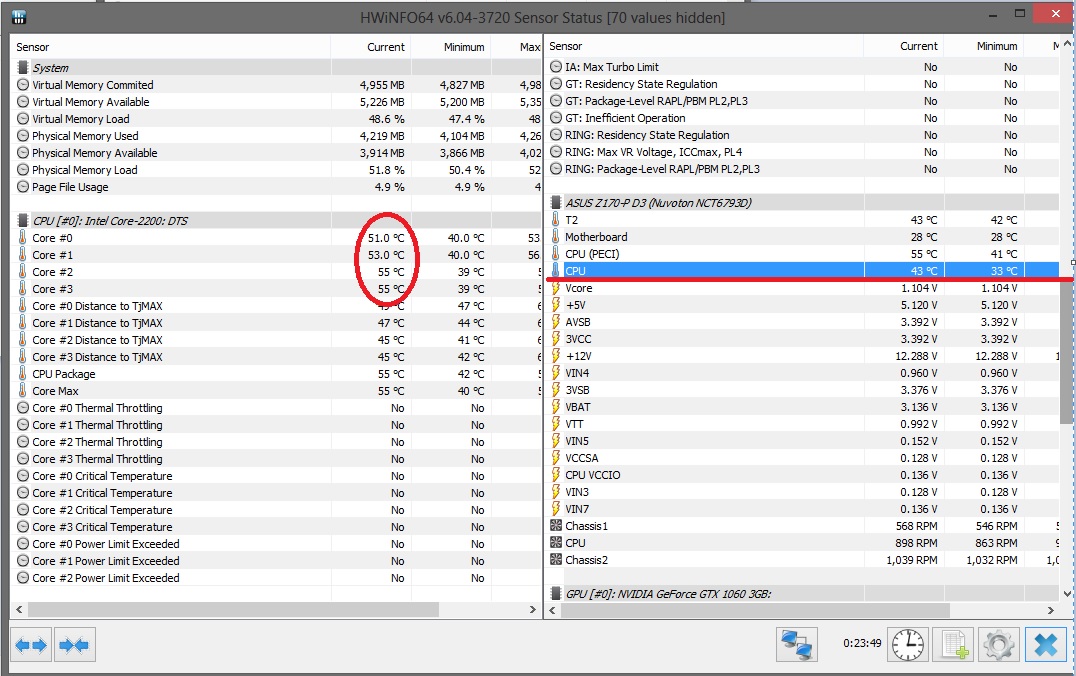Click the circle icon for Page File Usage
Screen dimensions: 1076x676
[x=23, y=187]
